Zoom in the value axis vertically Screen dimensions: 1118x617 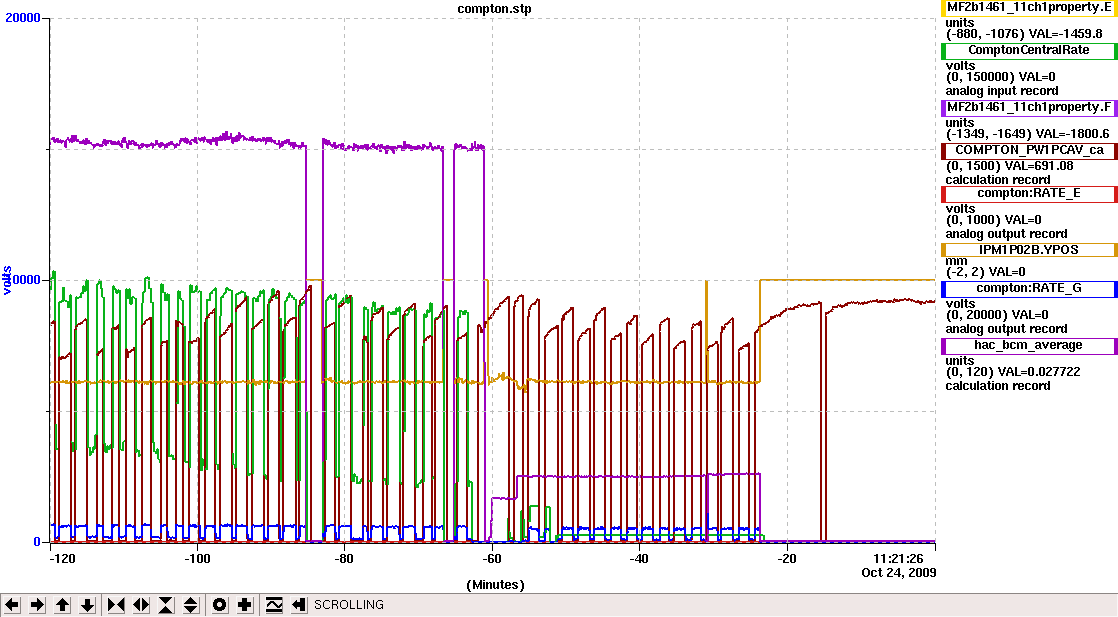click(x=166, y=605)
